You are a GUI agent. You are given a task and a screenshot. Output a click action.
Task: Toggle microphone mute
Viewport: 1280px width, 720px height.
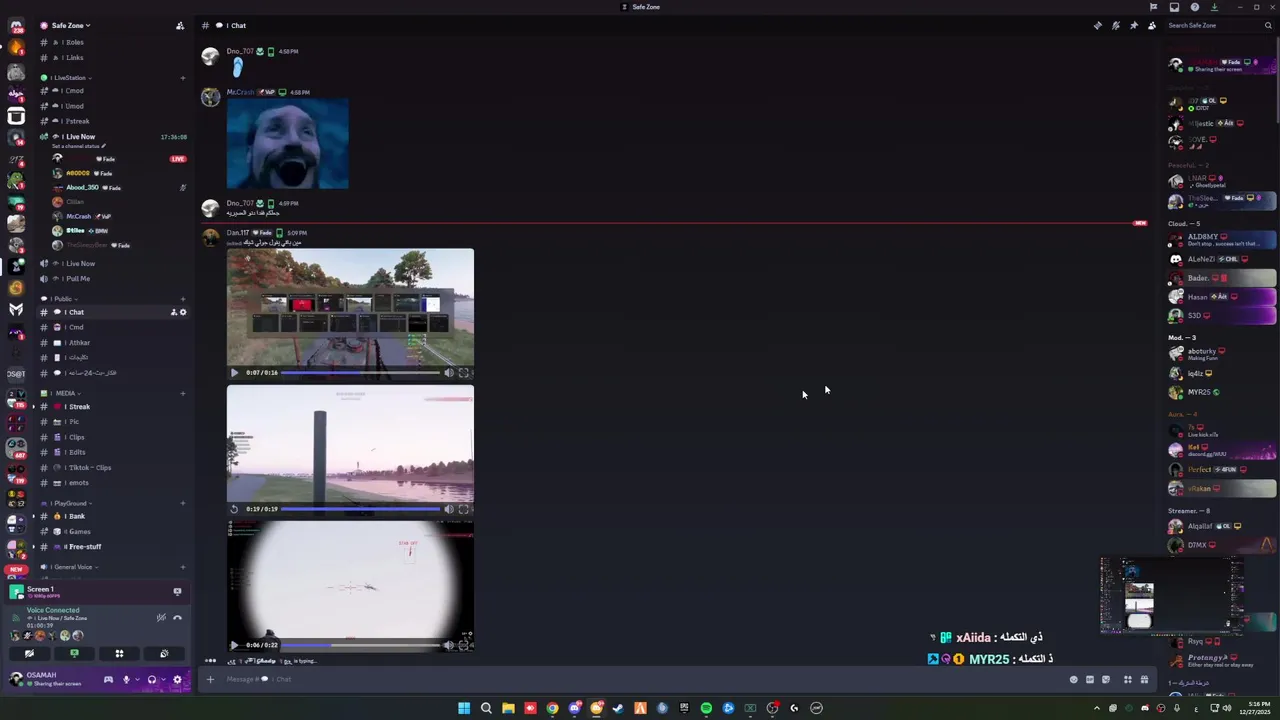tap(126, 680)
